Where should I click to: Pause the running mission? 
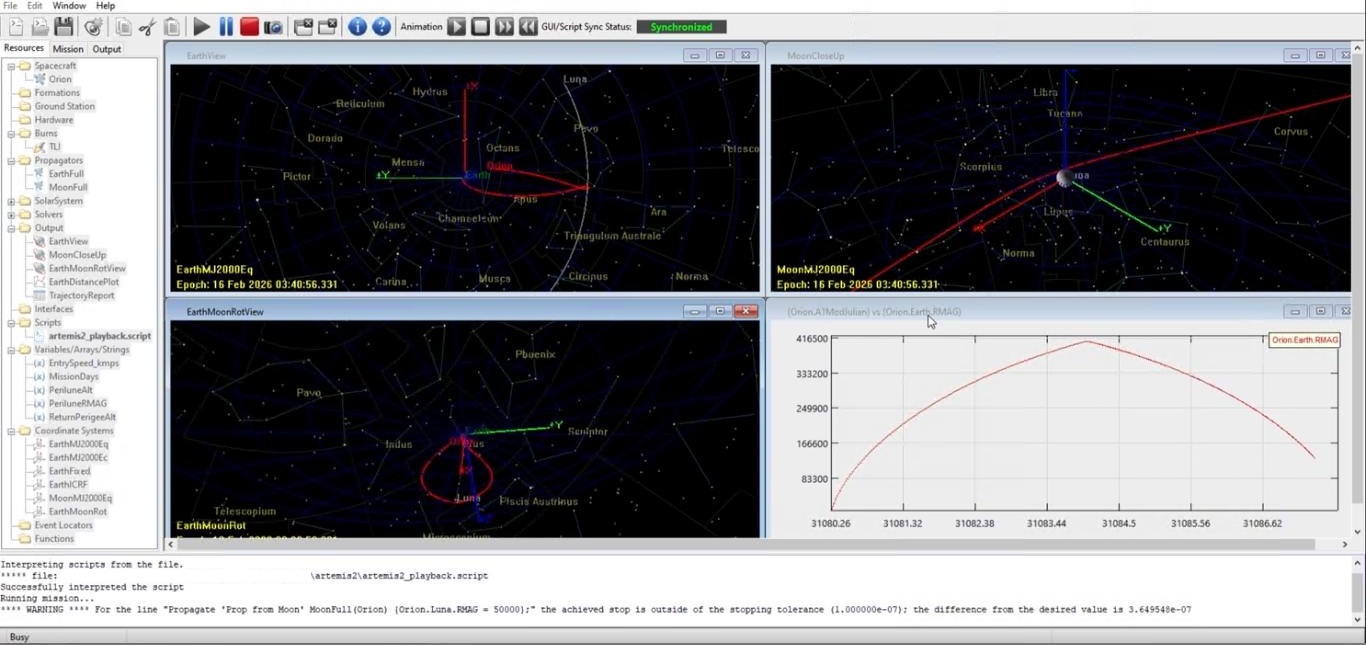pyautogui.click(x=224, y=26)
